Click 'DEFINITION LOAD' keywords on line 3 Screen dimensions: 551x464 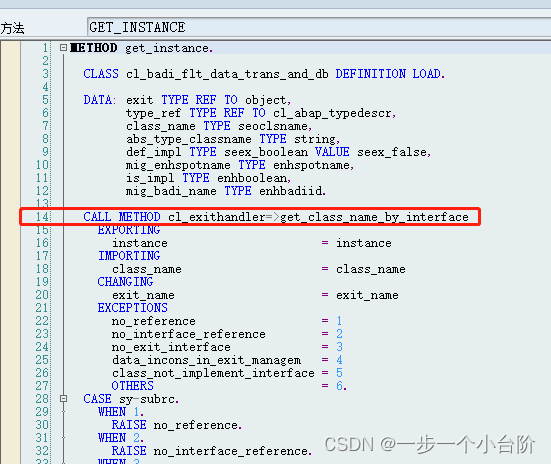click(388, 74)
